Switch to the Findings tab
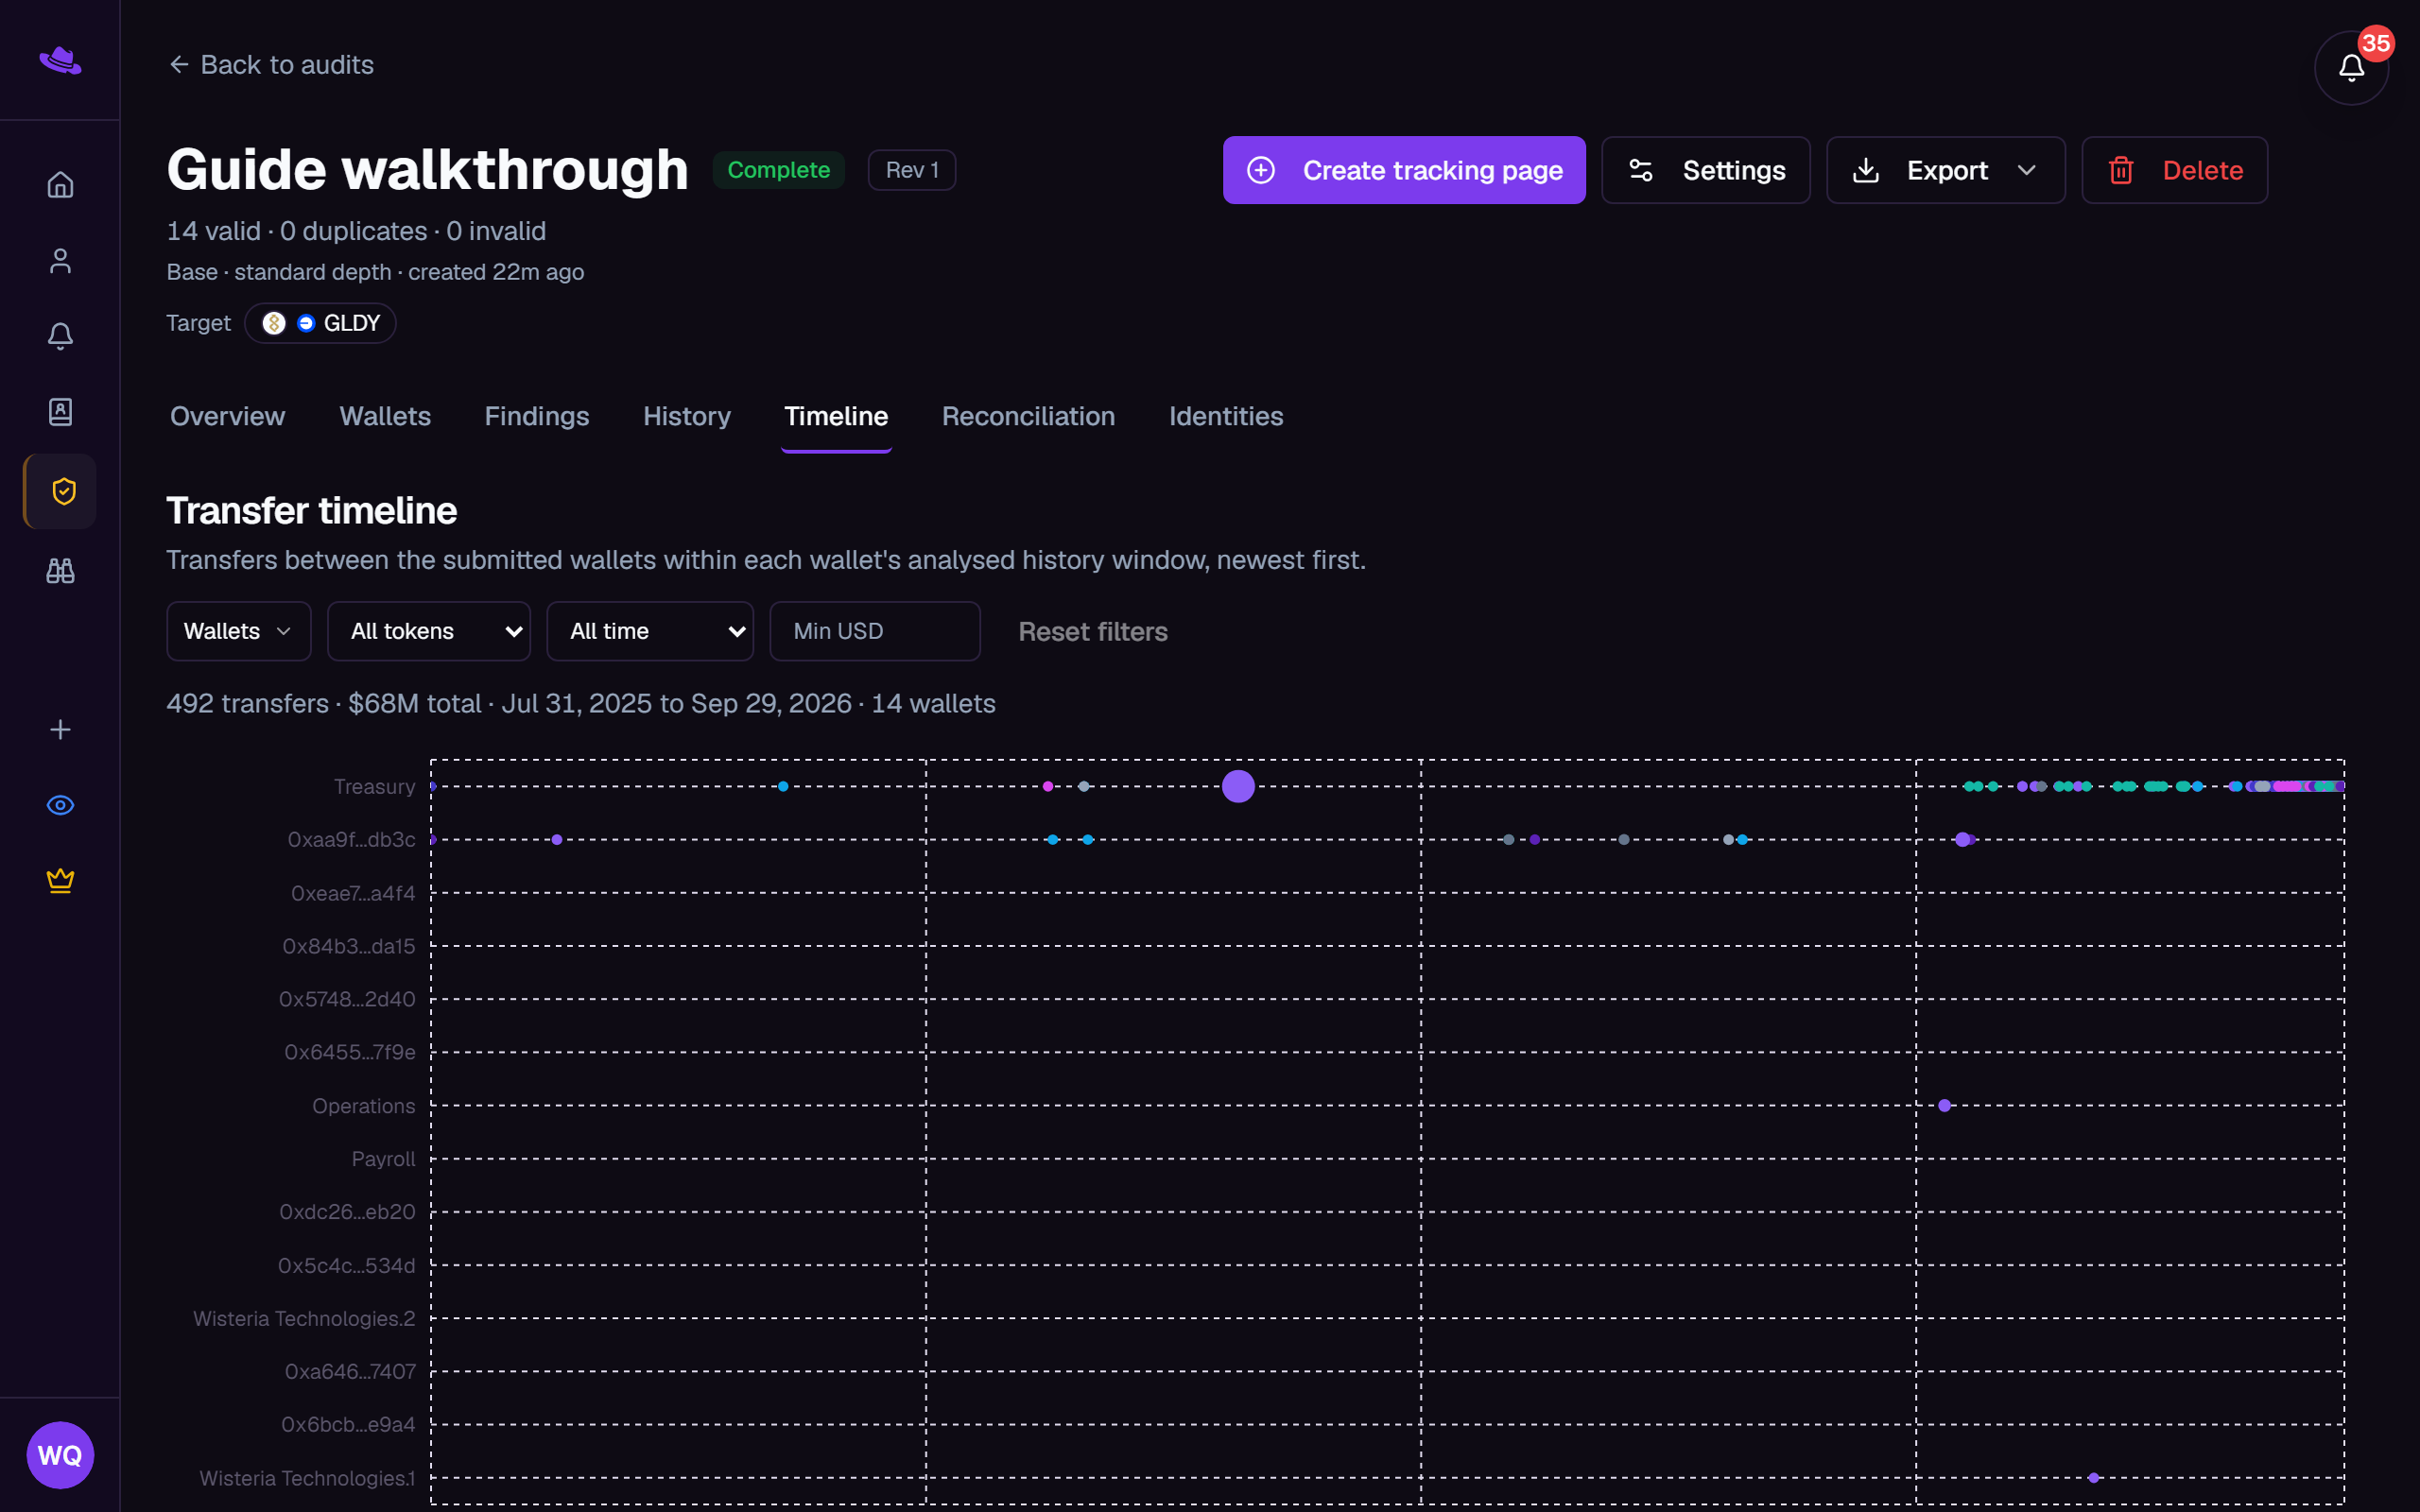Image resolution: width=2420 pixels, height=1512 pixels. 537,416
